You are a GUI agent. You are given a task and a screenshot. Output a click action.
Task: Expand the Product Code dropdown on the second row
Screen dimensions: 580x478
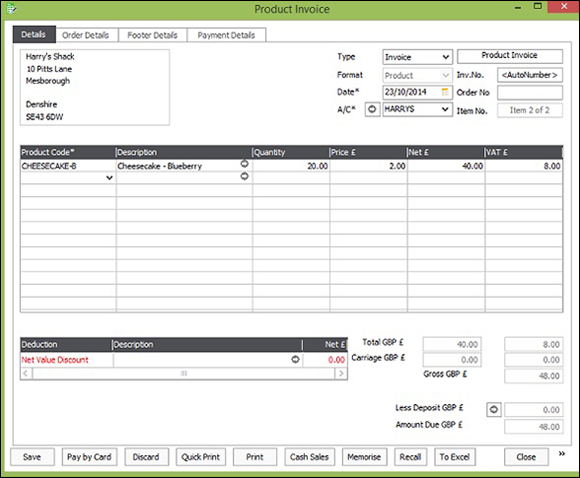click(109, 178)
